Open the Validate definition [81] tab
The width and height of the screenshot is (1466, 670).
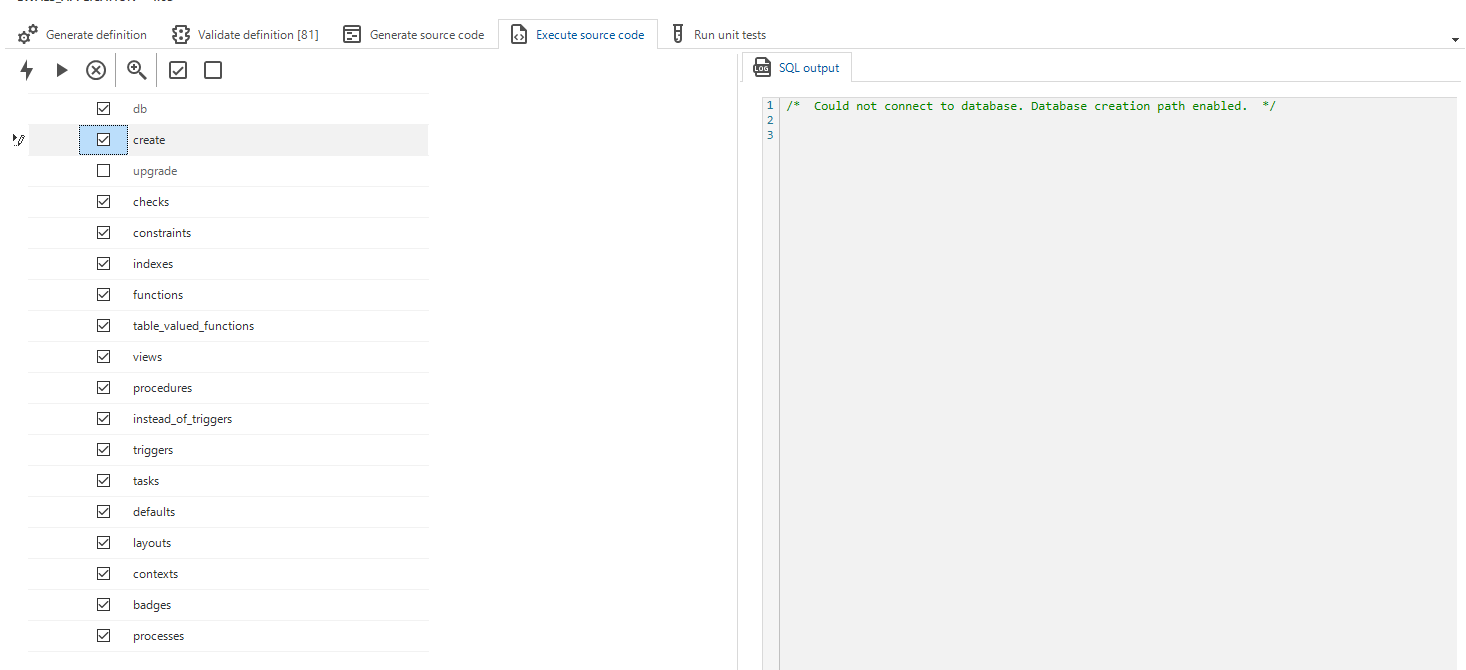click(245, 34)
